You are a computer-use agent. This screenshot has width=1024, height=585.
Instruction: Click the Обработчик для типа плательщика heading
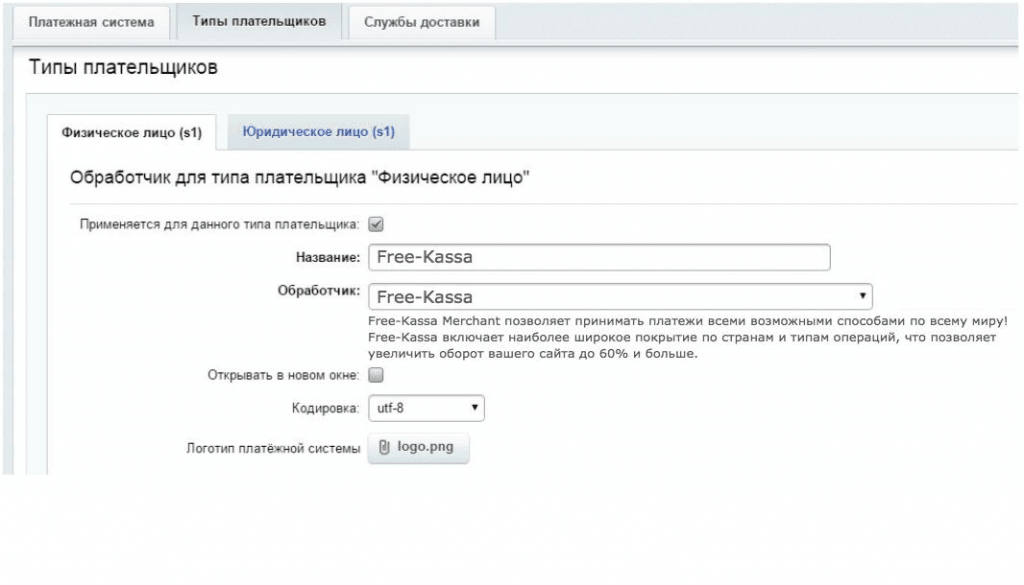pyautogui.click(x=300, y=178)
